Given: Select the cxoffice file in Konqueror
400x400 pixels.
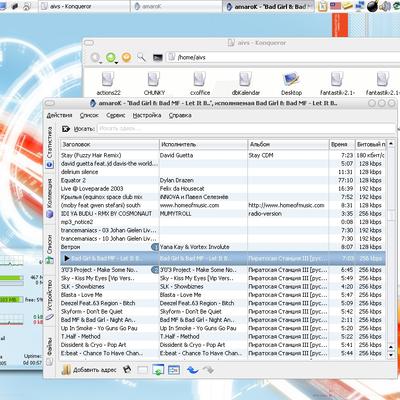Looking at the screenshot, I should [x=200, y=83].
